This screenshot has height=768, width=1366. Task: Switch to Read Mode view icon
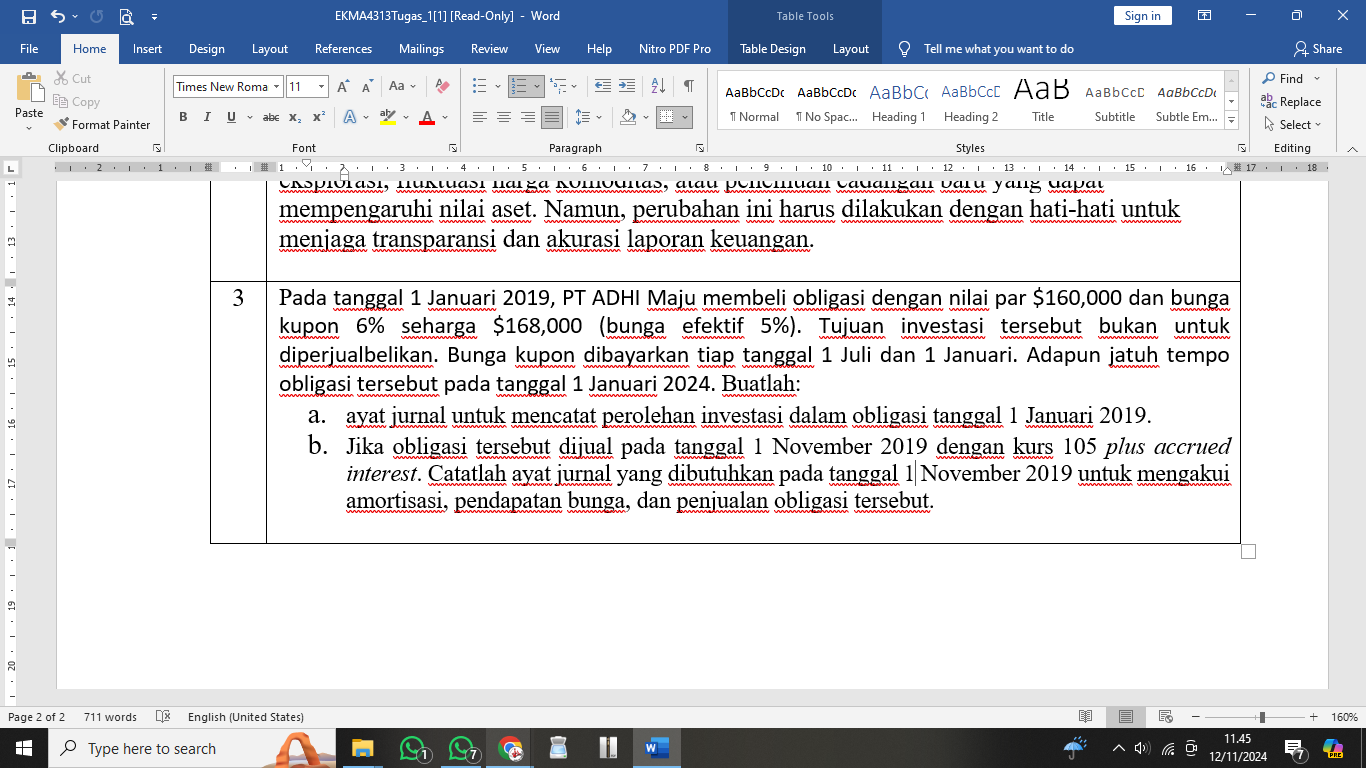click(1086, 717)
